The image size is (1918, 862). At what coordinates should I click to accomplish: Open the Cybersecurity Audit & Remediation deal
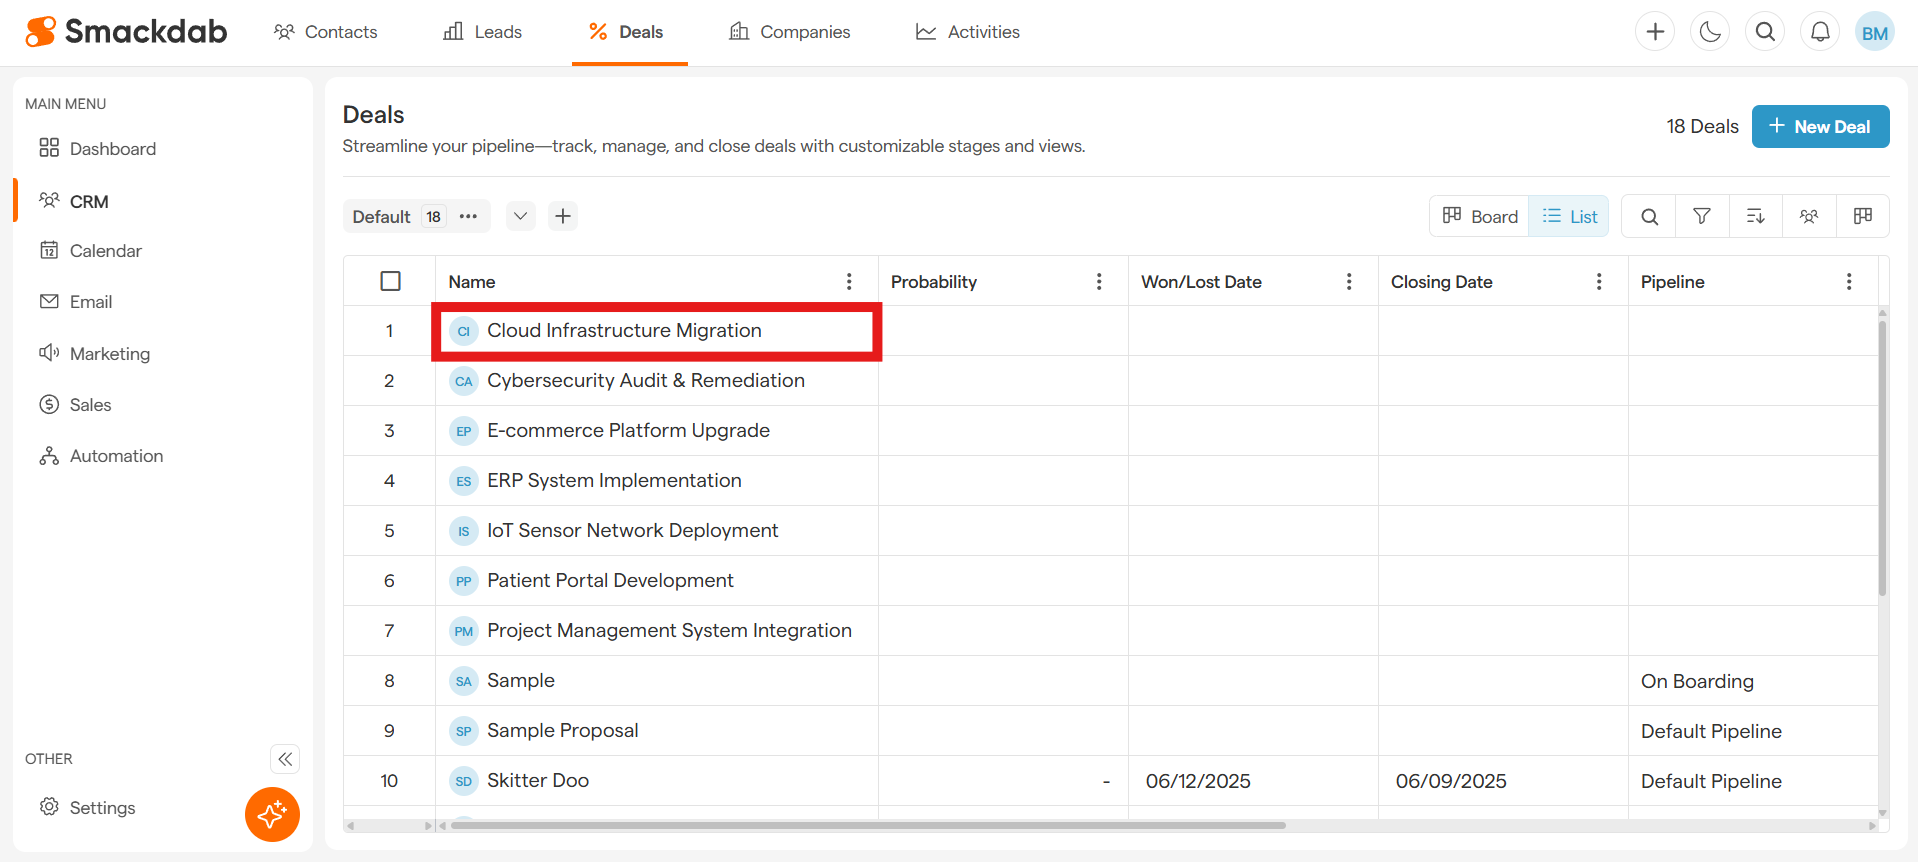(x=645, y=381)
